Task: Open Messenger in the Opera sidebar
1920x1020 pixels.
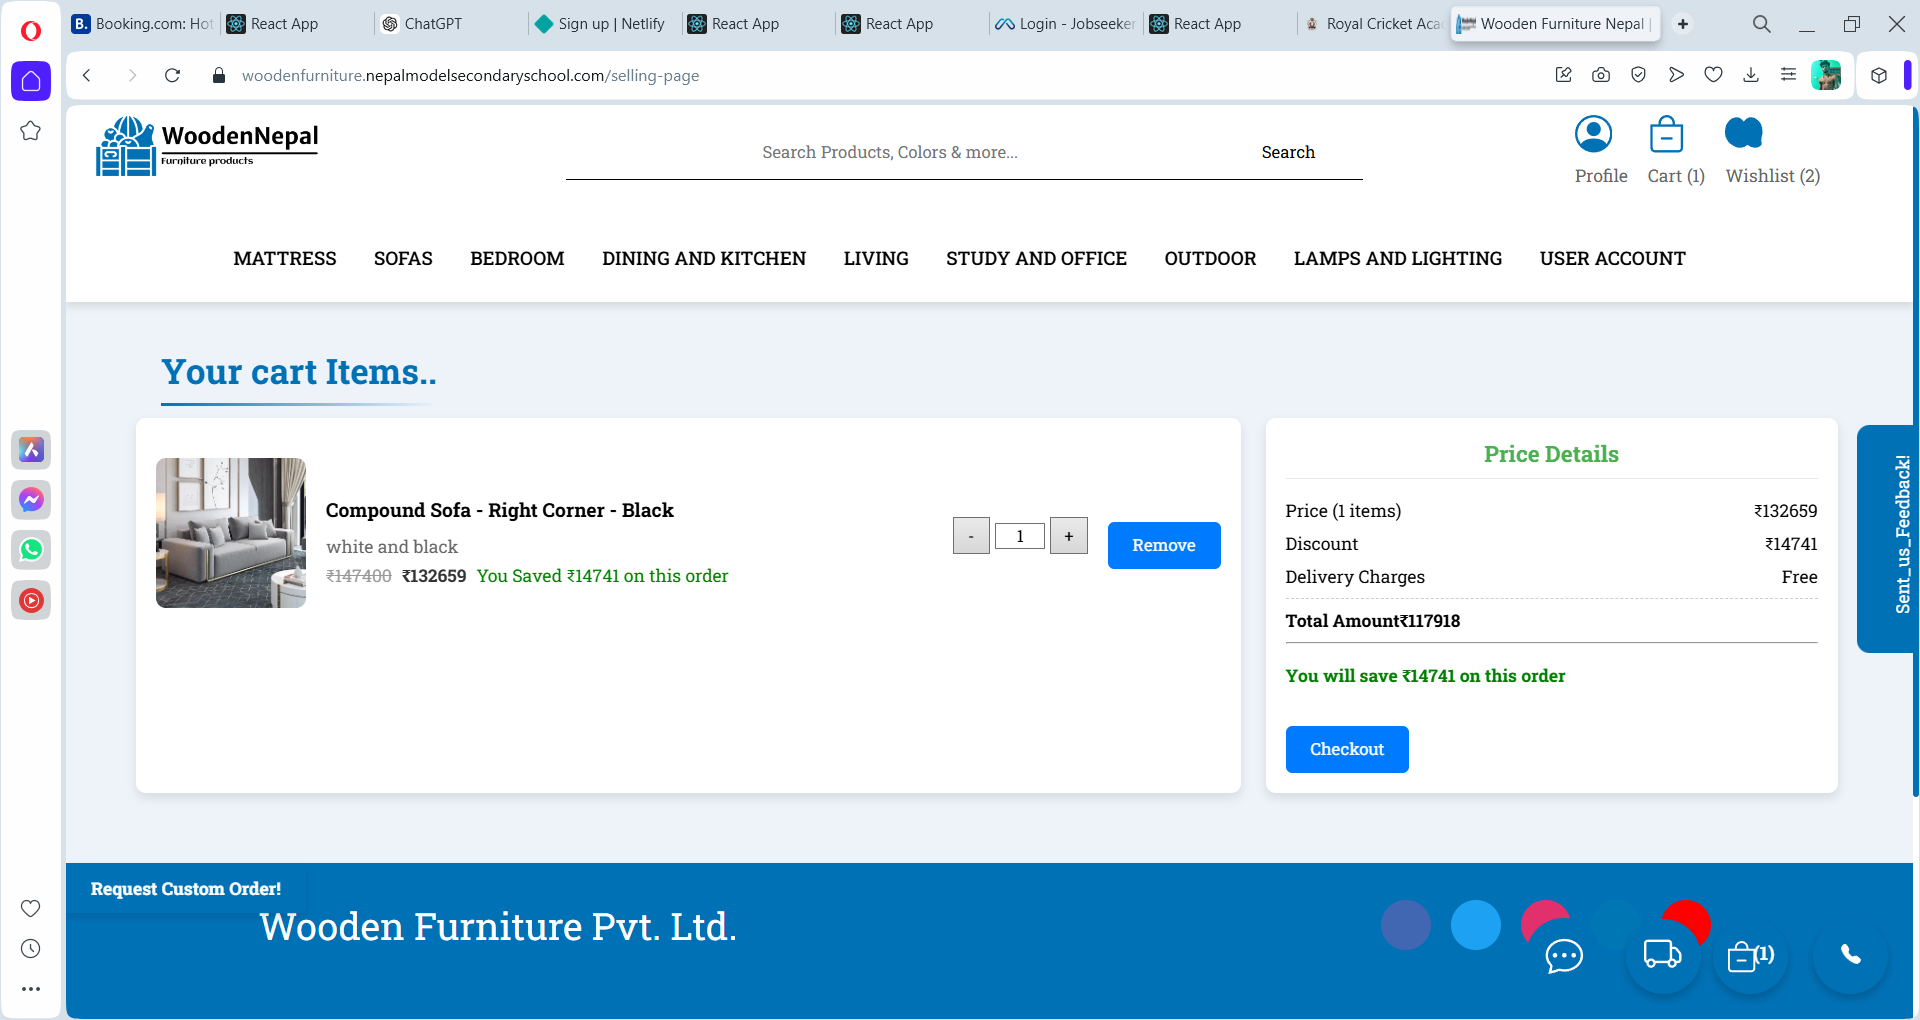Action: coord(31,500)
